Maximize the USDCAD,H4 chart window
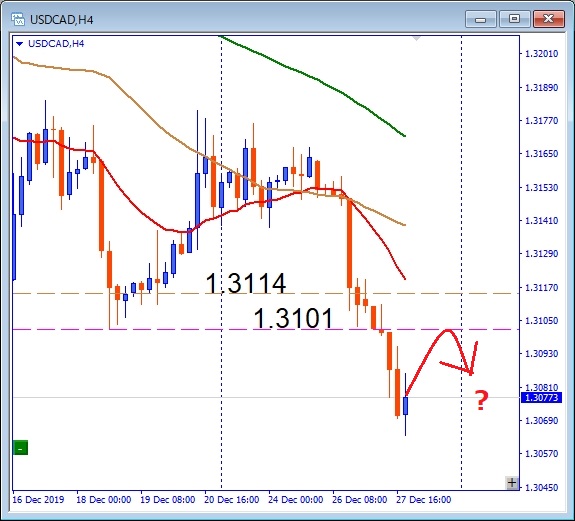 click(514, 19)
